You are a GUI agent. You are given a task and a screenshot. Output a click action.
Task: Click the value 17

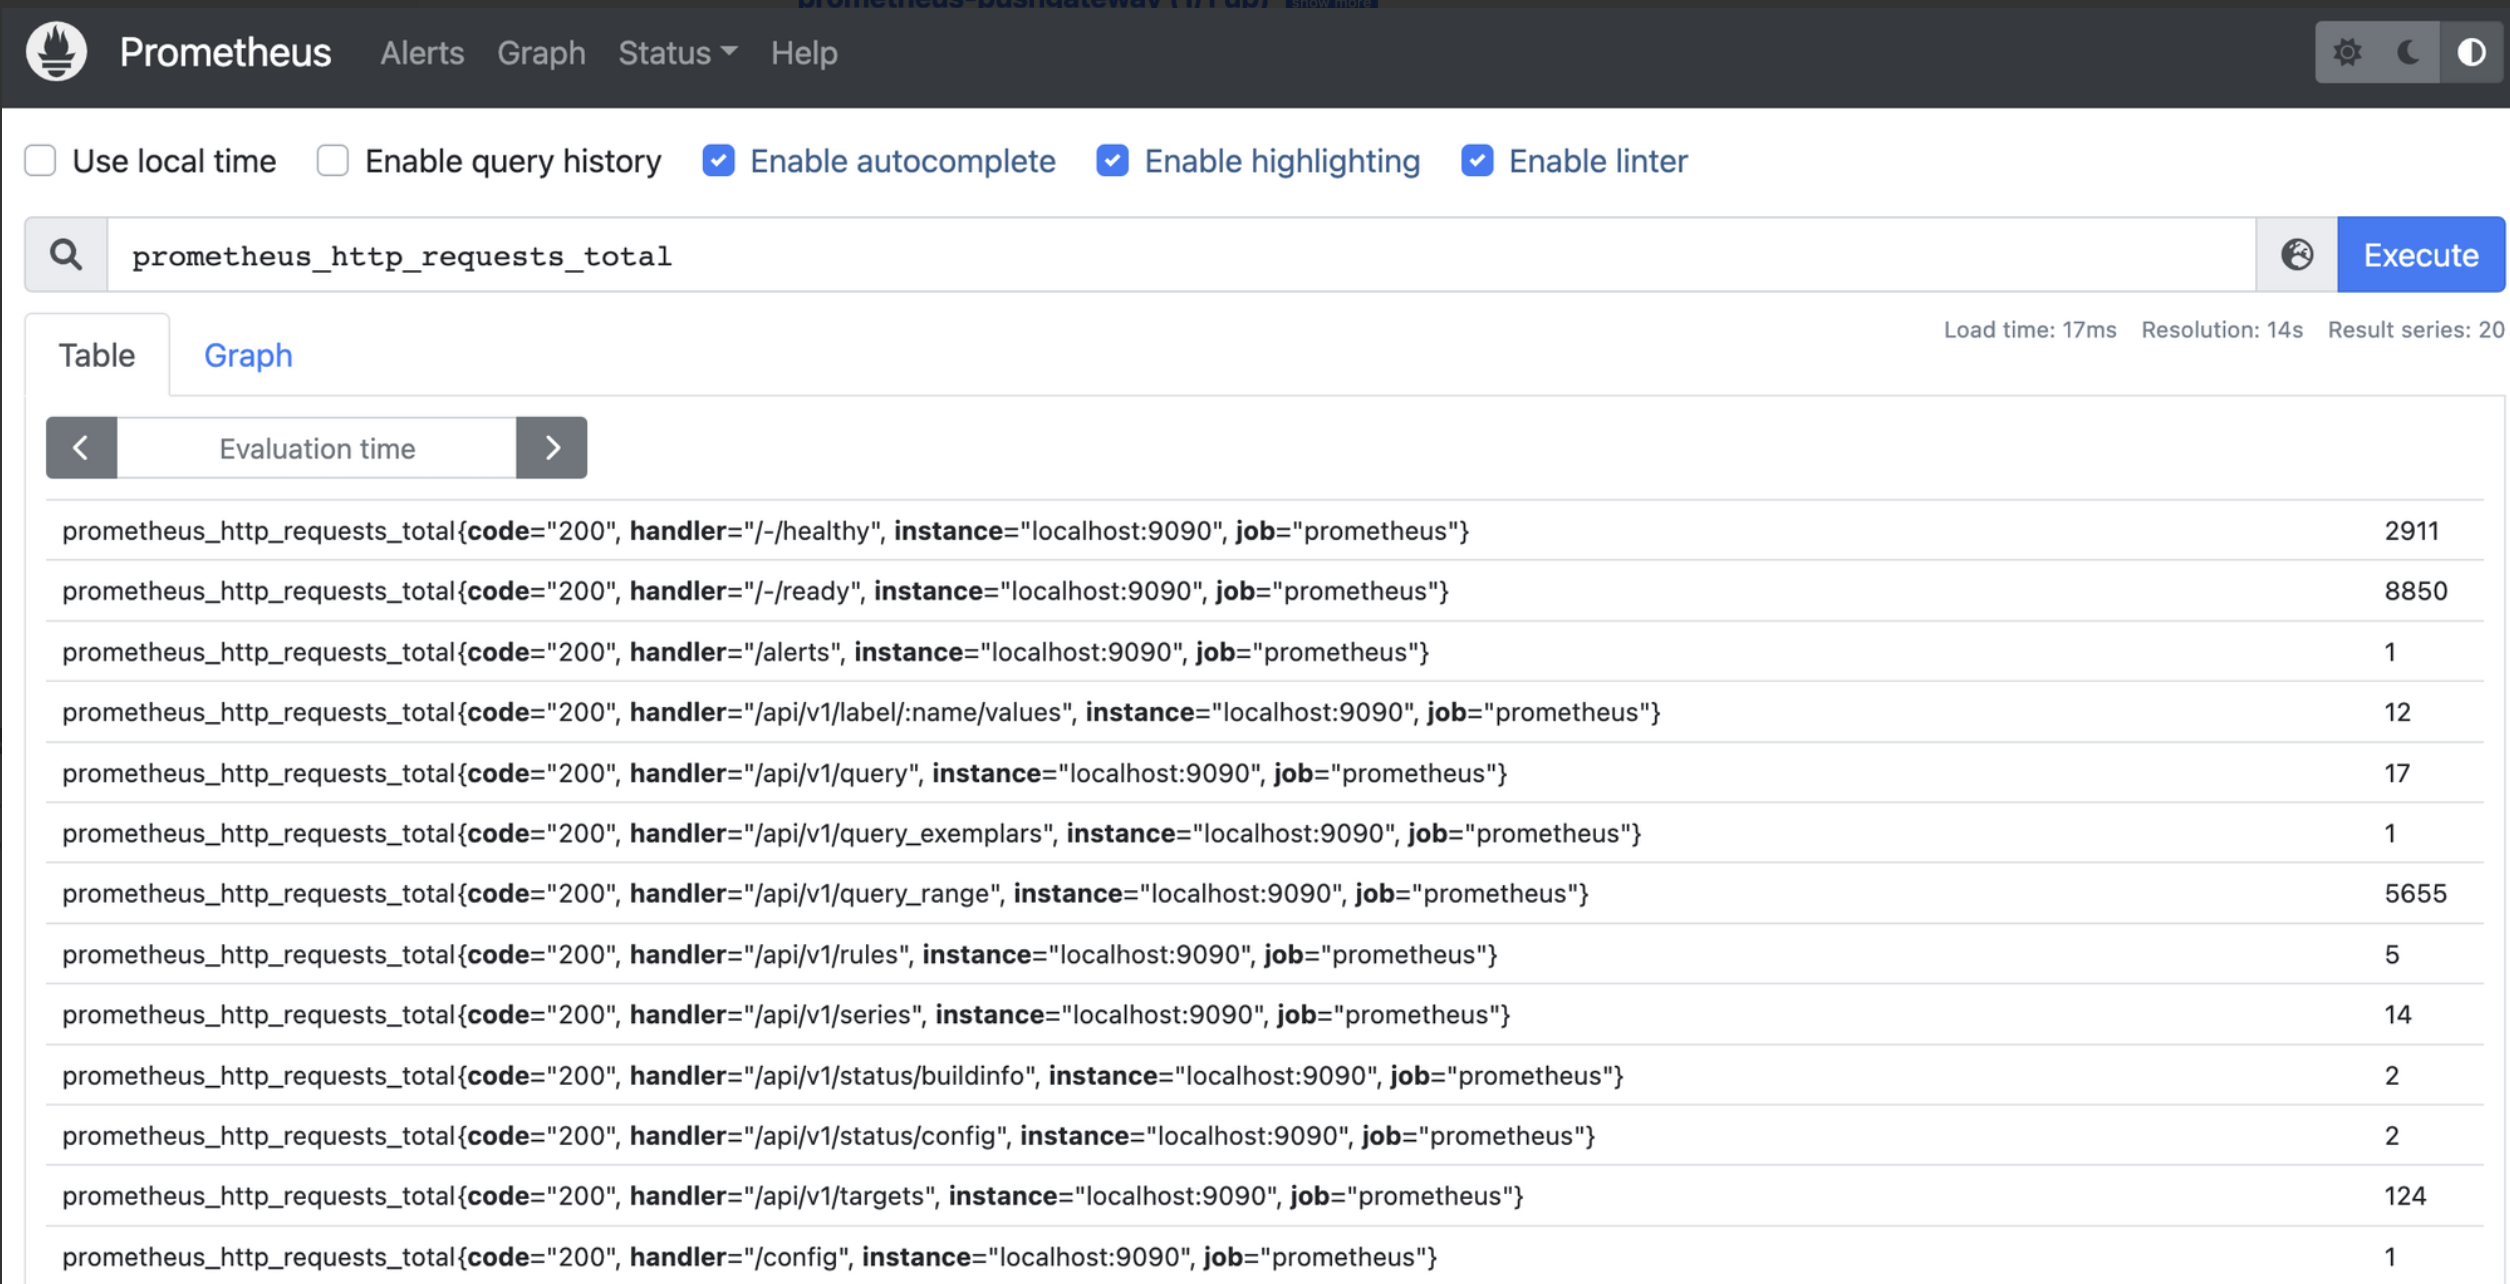(x=2397, y=773)
